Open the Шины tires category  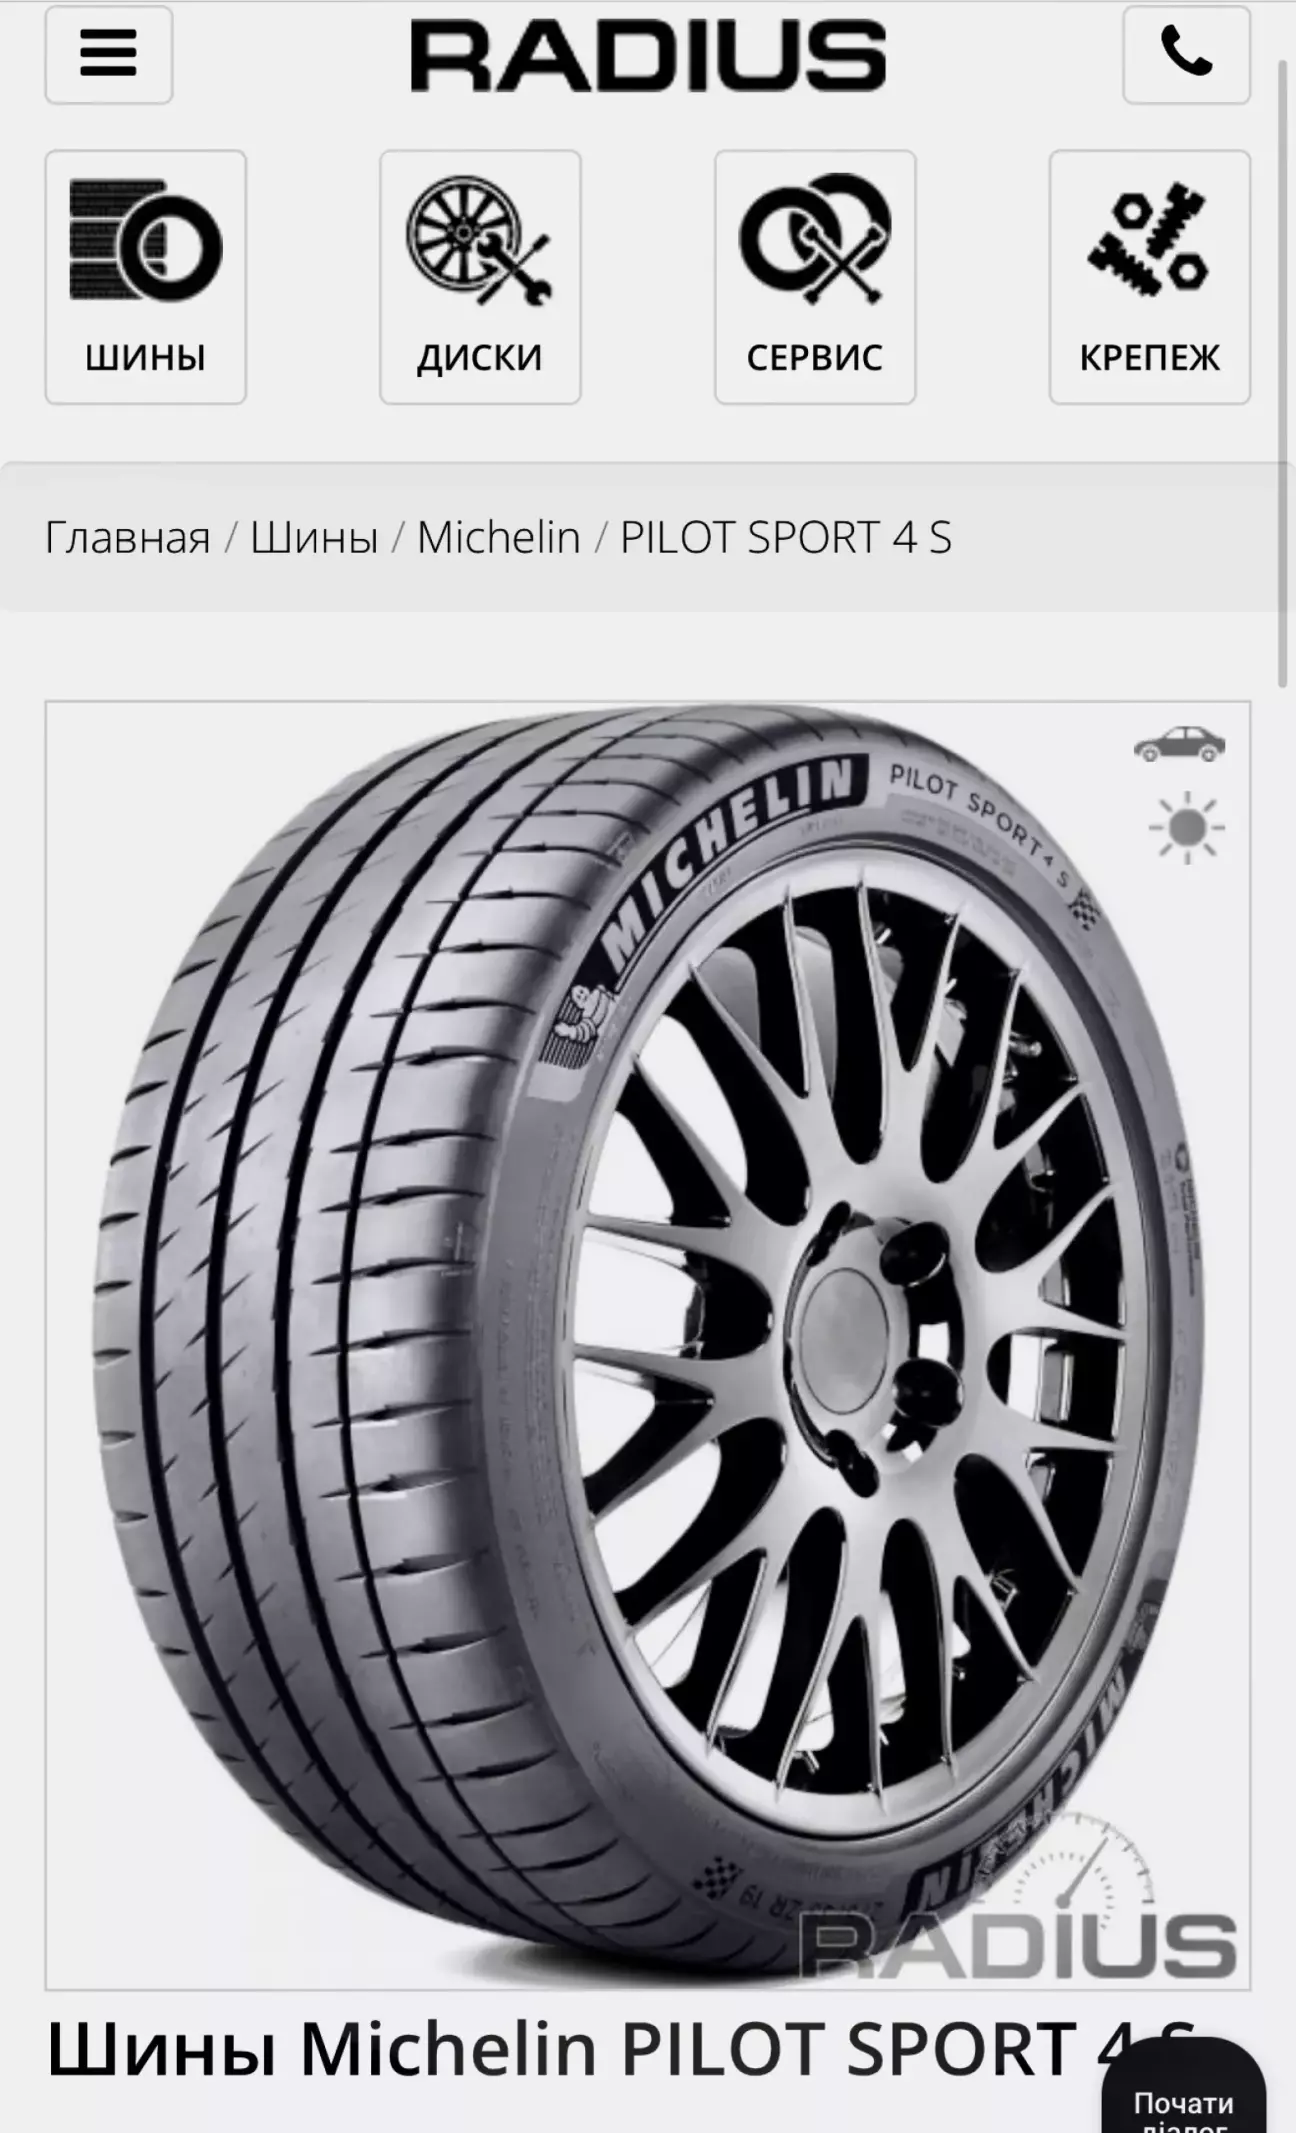(146, 277)
